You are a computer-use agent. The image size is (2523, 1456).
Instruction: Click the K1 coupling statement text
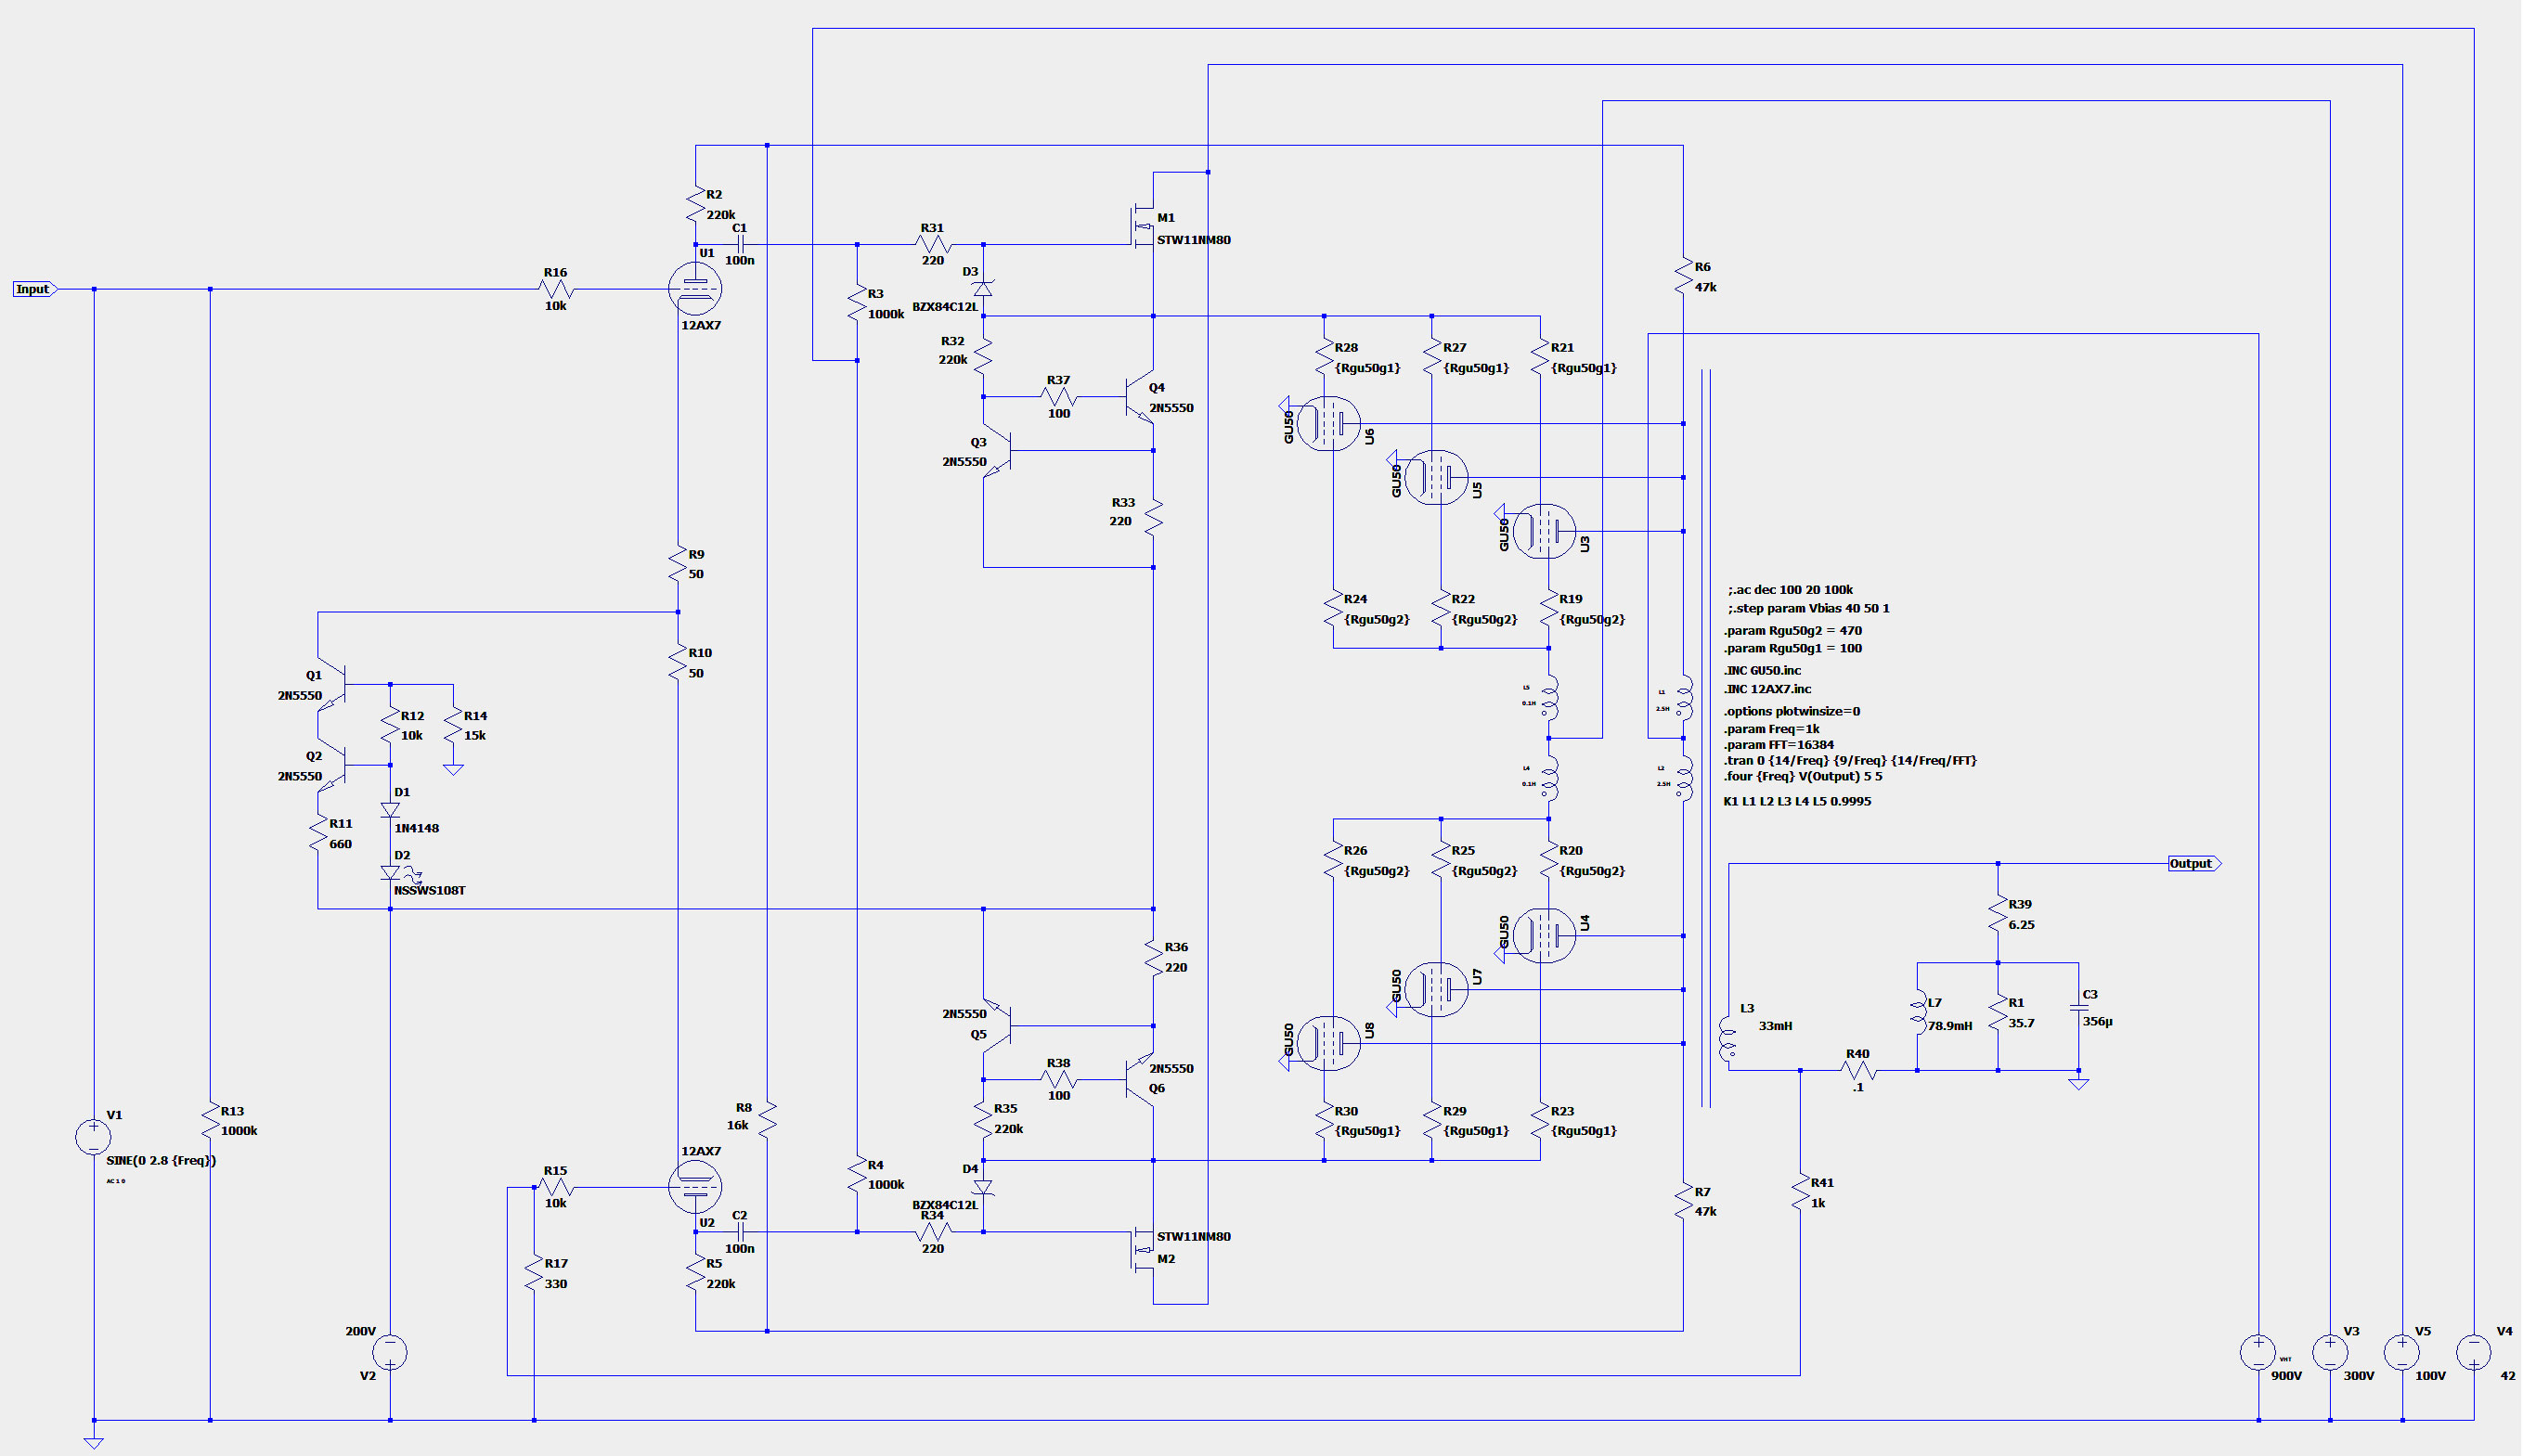1797,801
